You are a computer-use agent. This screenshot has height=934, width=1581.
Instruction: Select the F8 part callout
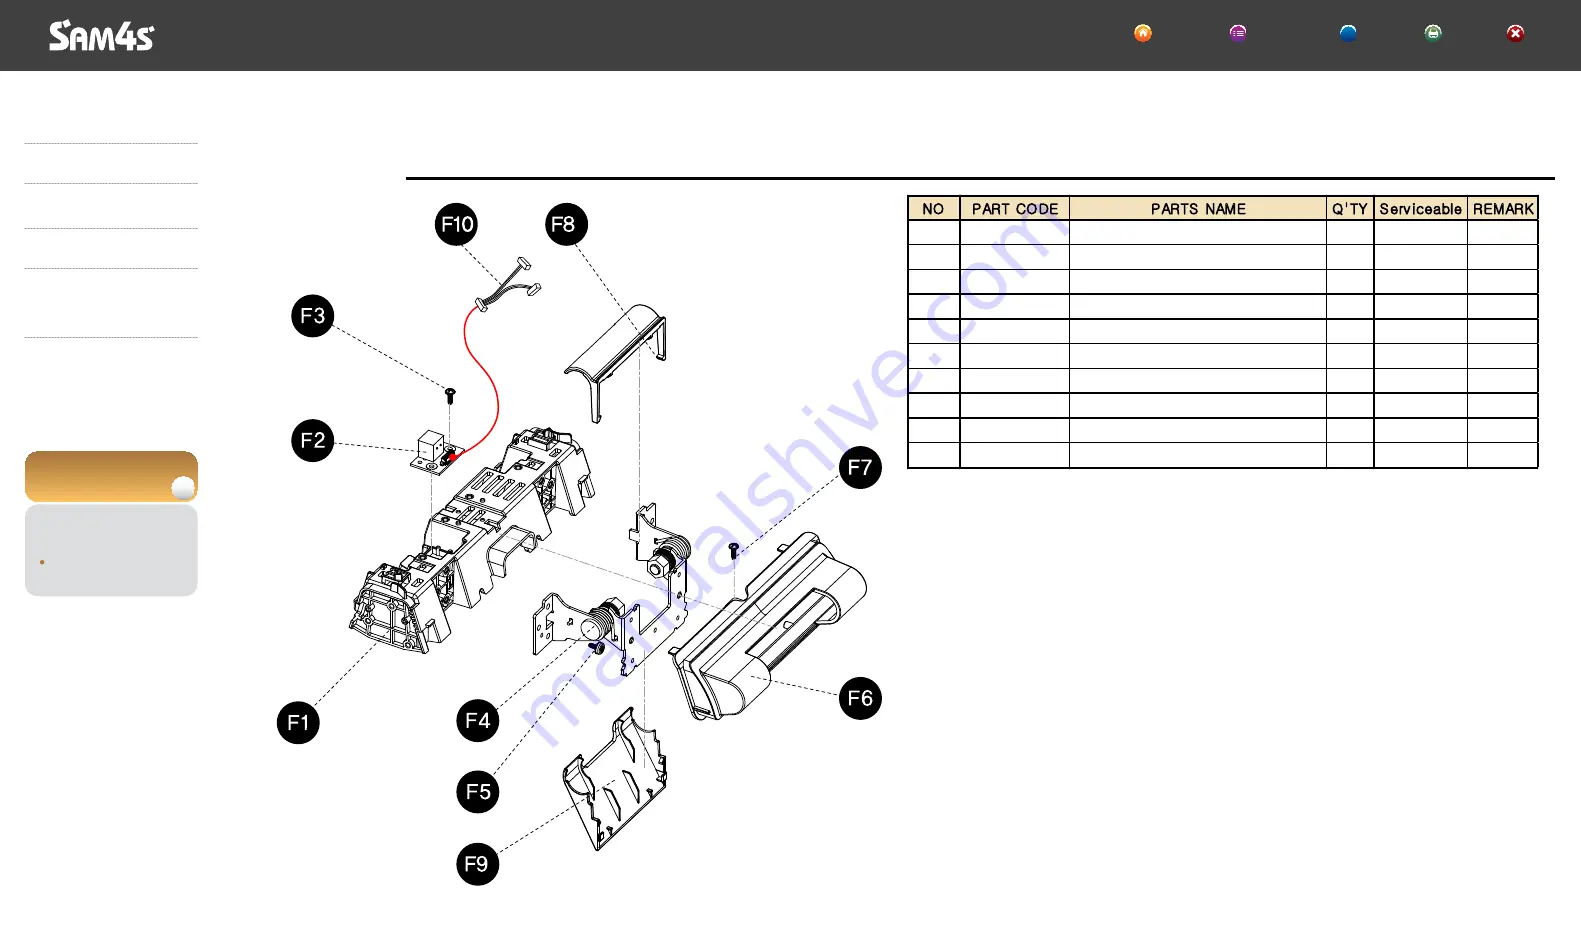(x=567, y=224)
